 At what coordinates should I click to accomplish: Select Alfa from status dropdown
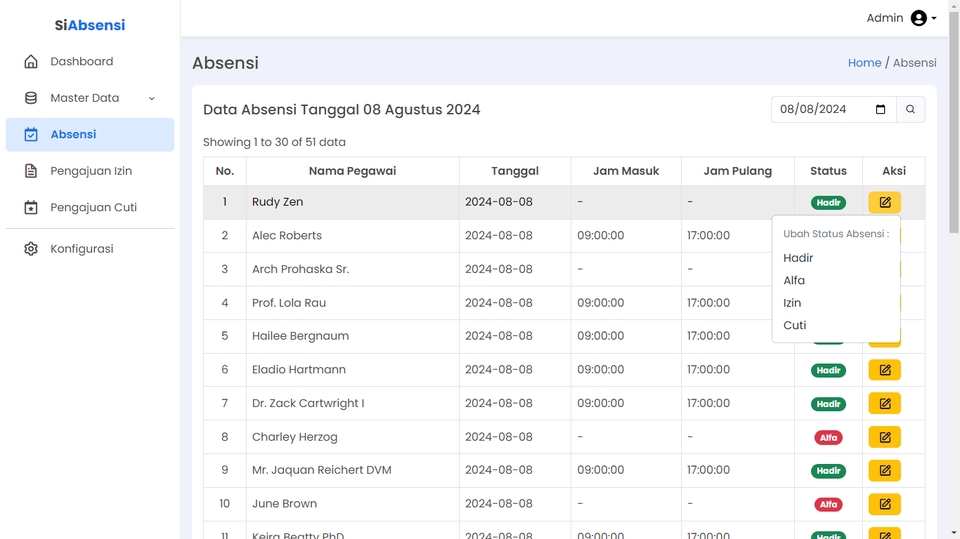(x=794, y=281)
